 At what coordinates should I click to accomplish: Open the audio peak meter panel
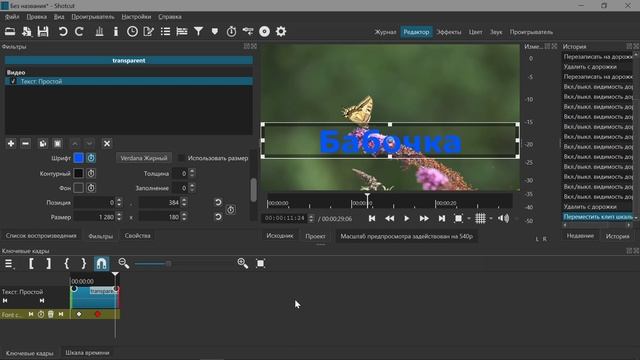[99, 31]
